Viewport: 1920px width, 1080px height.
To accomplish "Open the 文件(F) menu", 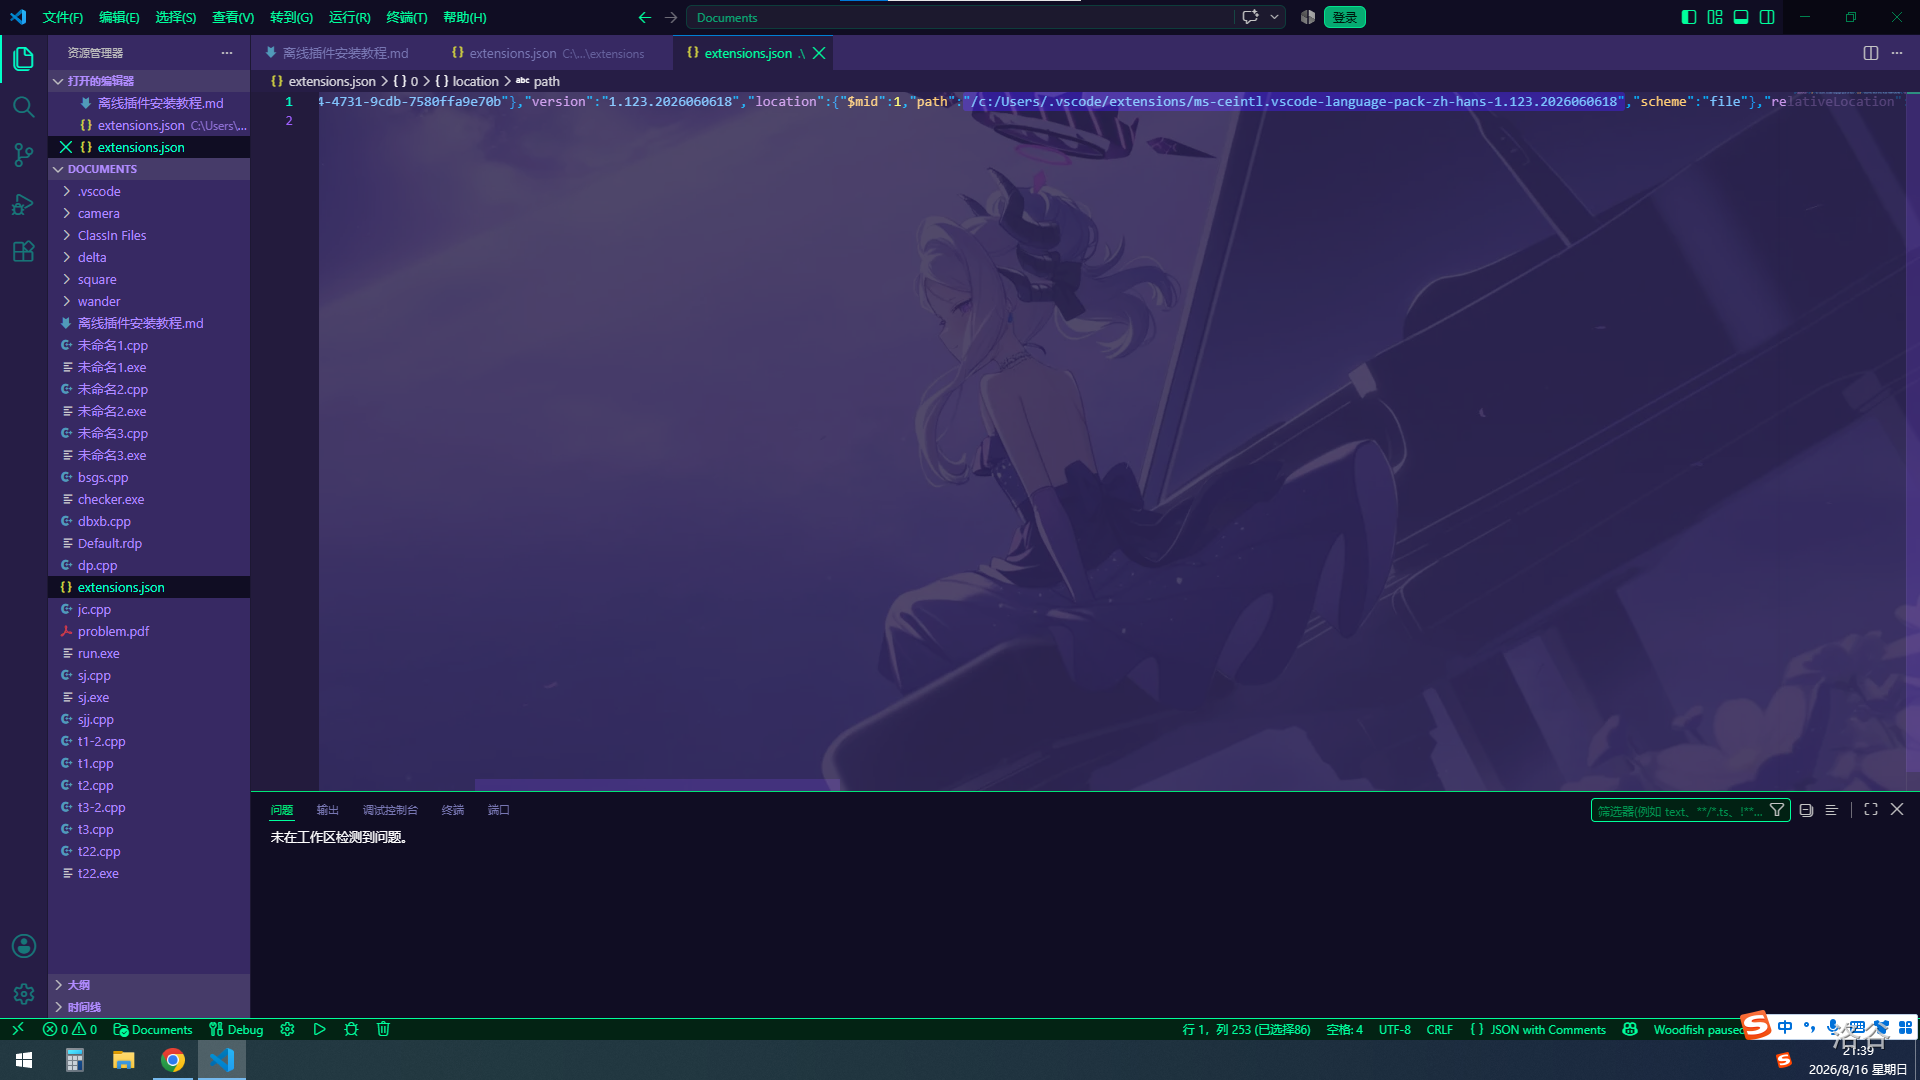I will pyautogui.click(x=63, y=17).
